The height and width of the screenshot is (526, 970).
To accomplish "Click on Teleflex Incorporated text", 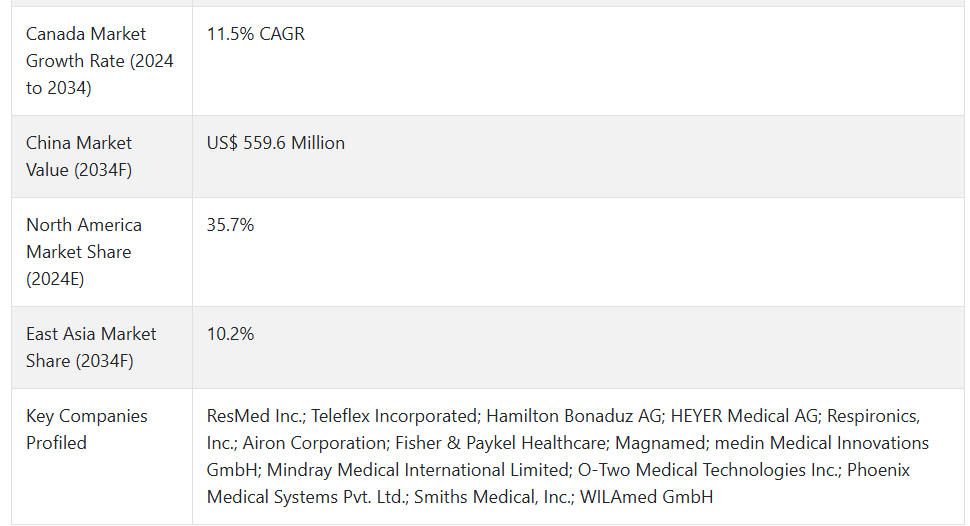I will click(395, 416).
